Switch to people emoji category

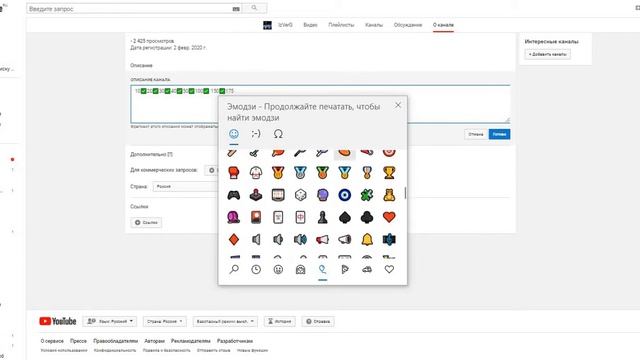[300, 269]
